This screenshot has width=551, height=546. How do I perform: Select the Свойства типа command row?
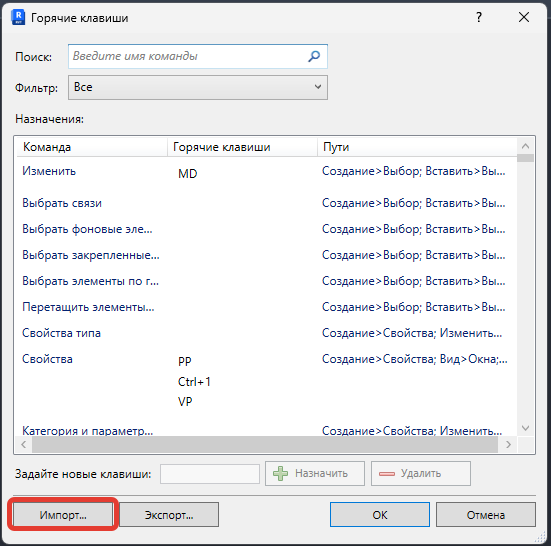point(266,333)
